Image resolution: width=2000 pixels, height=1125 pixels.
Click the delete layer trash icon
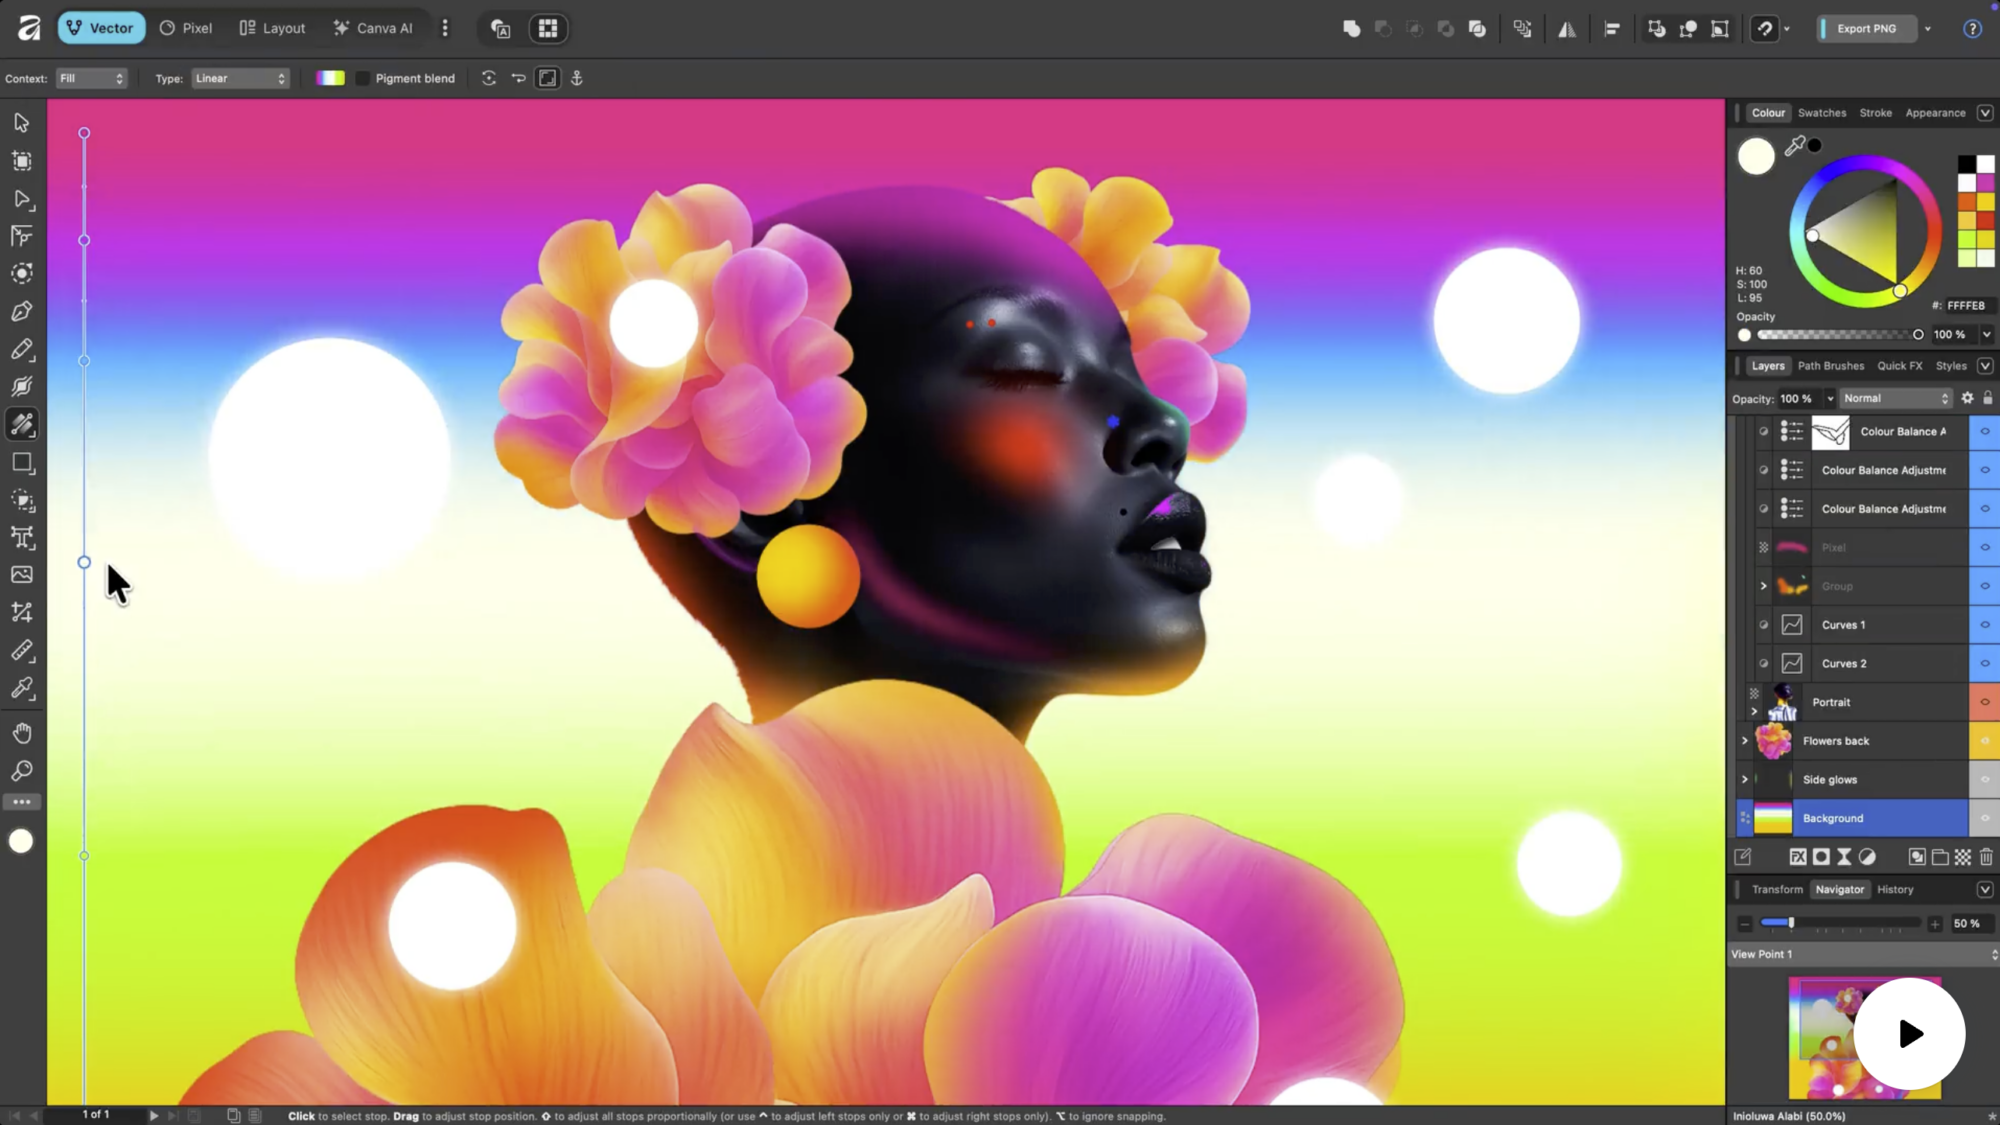pyautogui.click(x=1986, y=857)
